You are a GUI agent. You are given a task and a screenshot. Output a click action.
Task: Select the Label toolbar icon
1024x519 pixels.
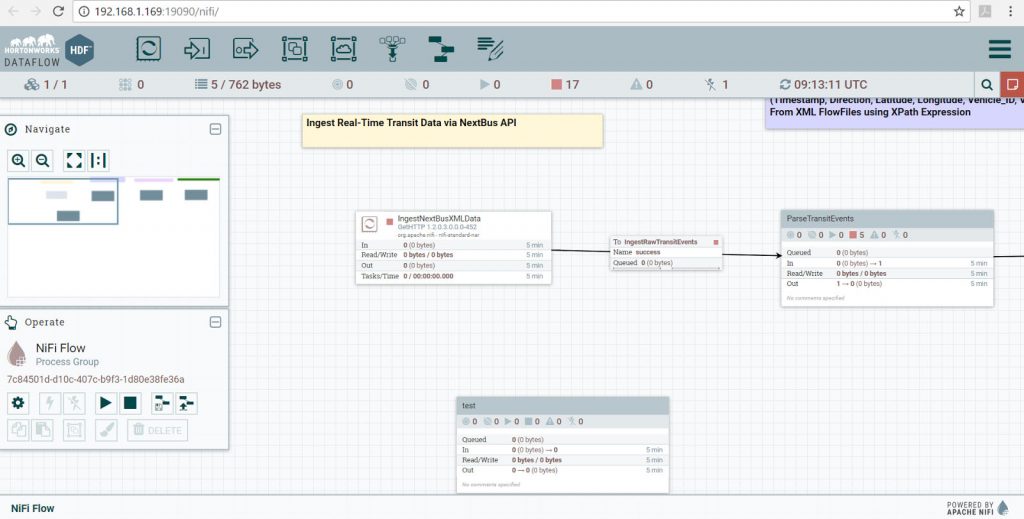(490, 48)
